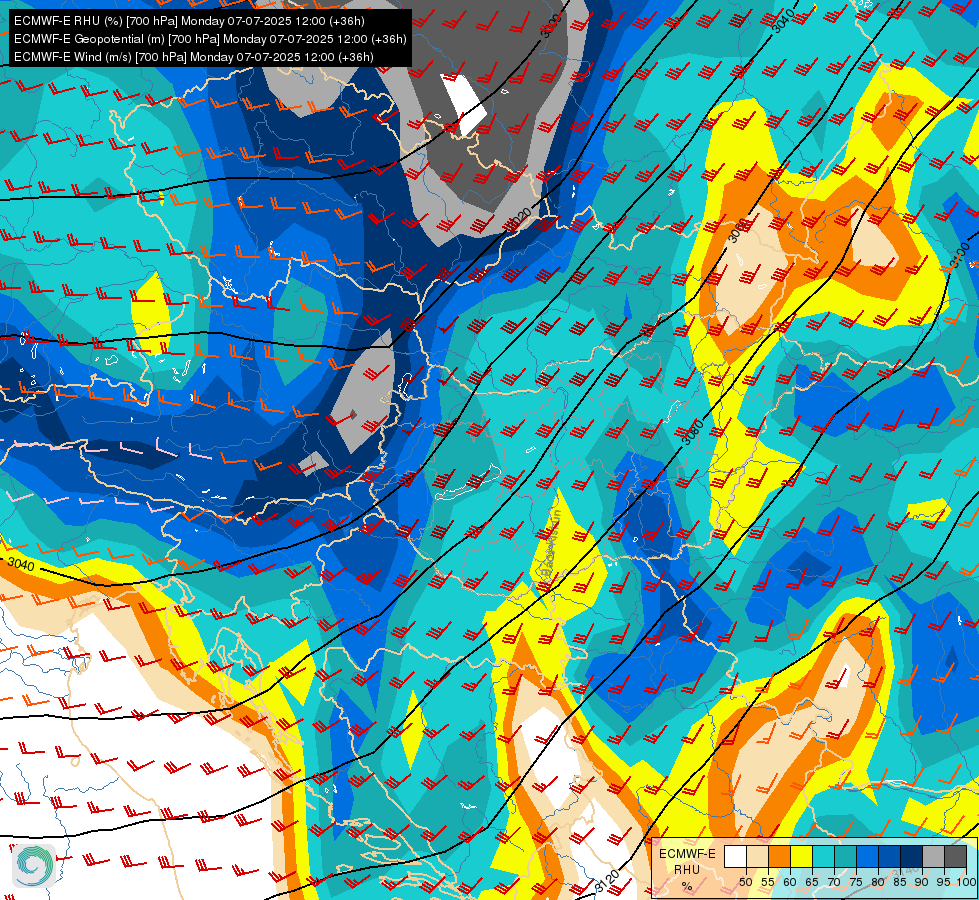Select the navy 85-90% legend swatch

coord(912,856)
